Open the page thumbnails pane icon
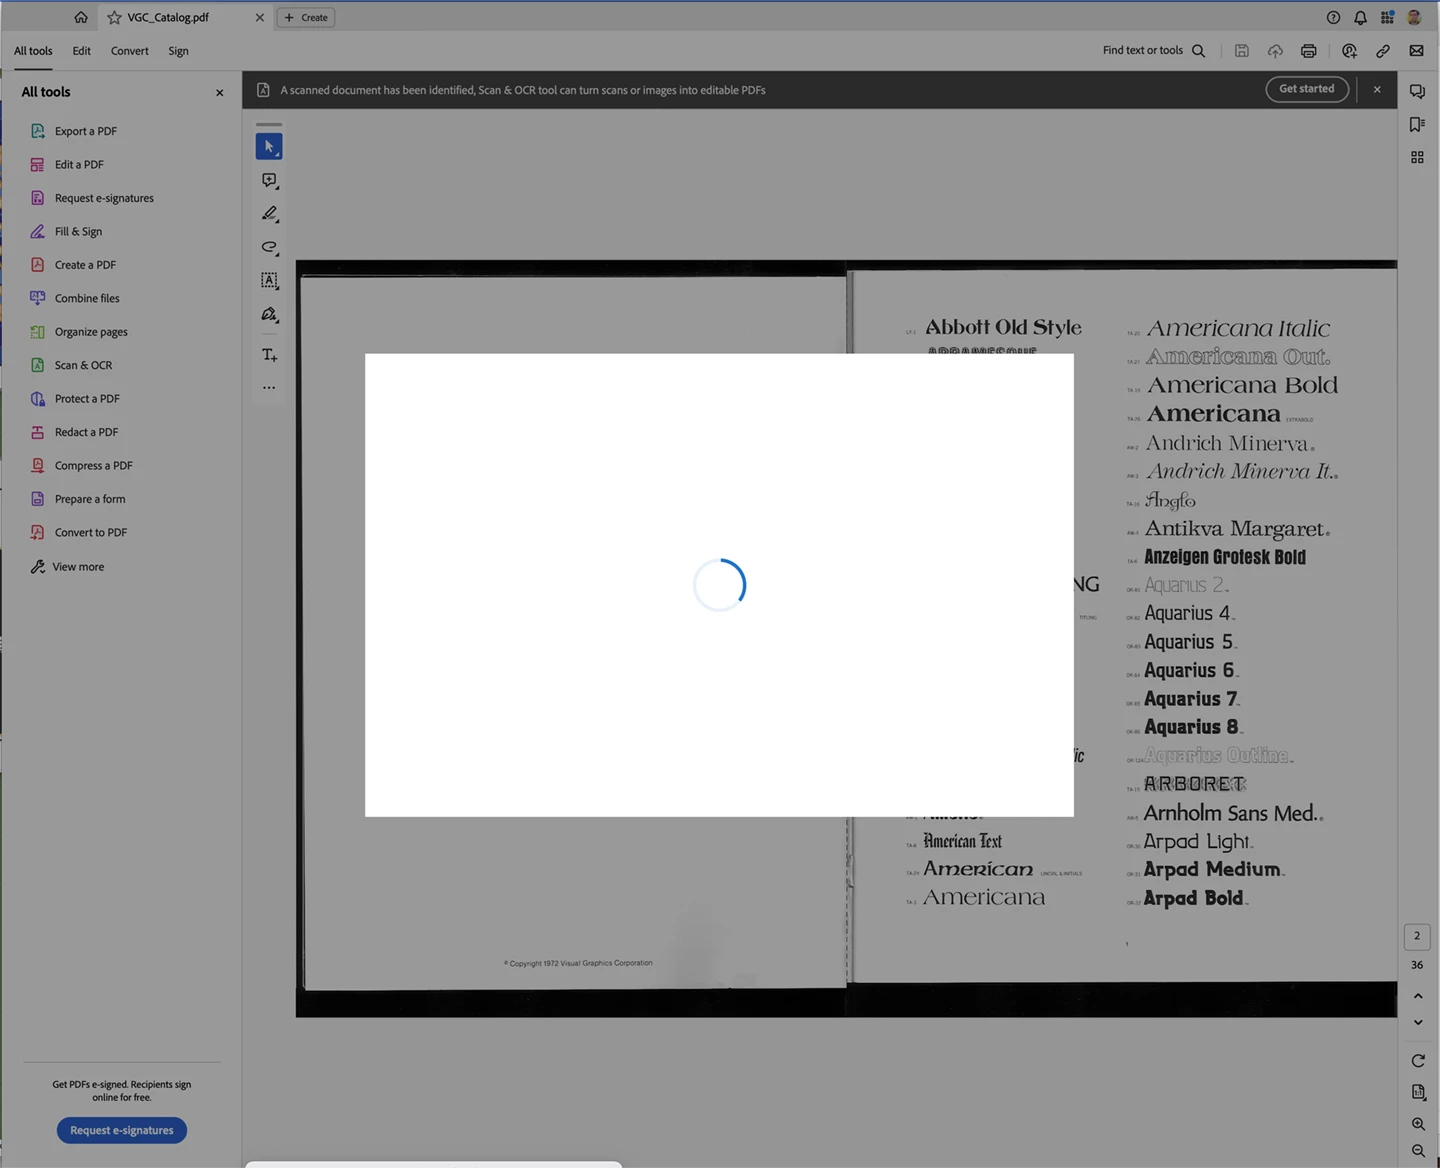The height and width of the screenshot is (1168, 1440). tap(1417, 157)
